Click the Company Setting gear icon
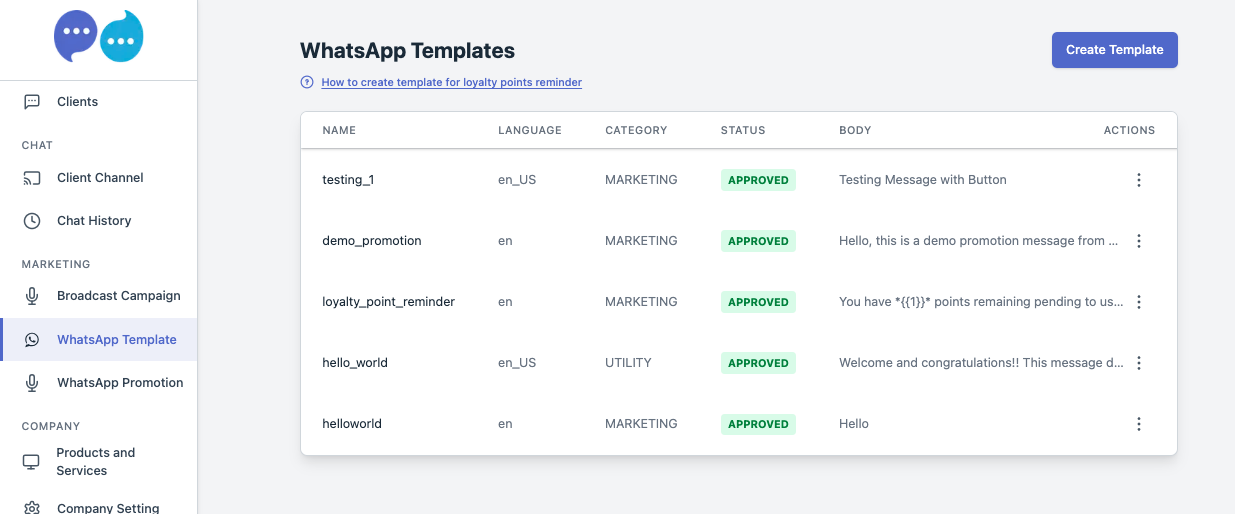Image resolution: width=1235 pixels, height=514 pixels. (x=32, y=508)
